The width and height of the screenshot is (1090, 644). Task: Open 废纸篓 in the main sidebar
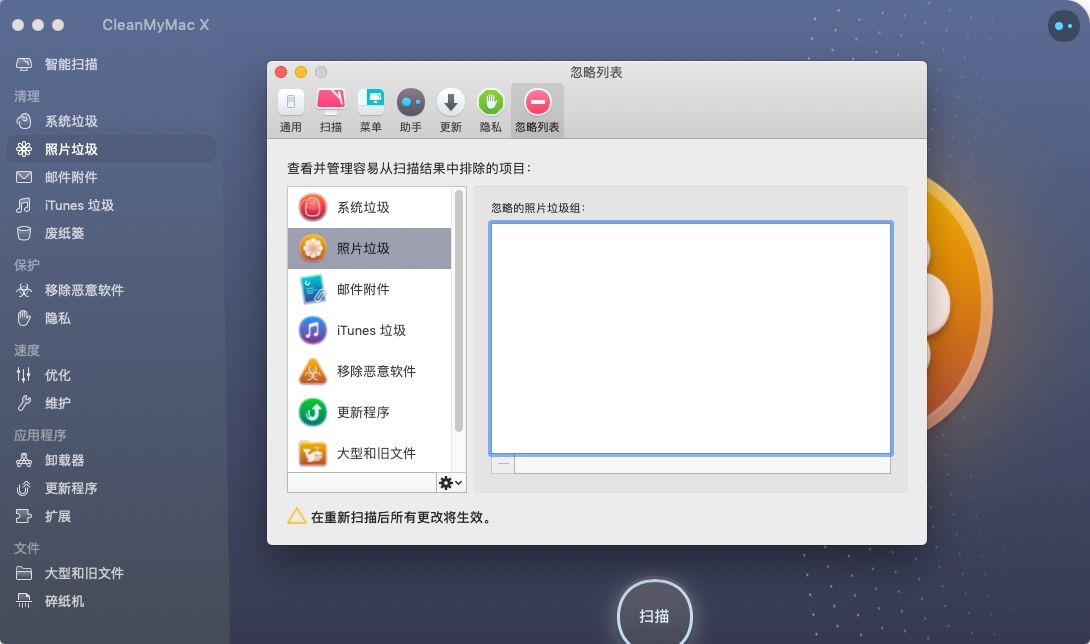coord(111,234)
